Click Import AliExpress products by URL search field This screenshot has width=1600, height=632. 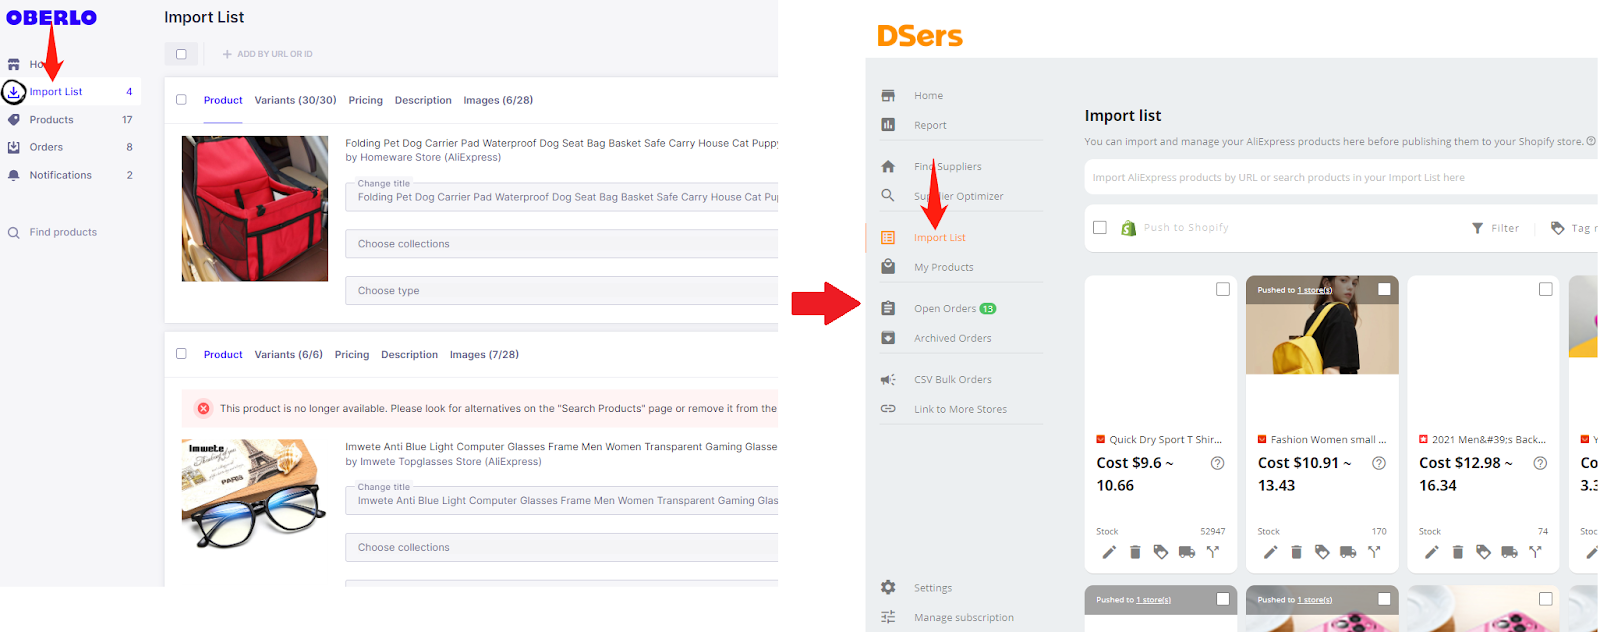[x=1340, y=178]
